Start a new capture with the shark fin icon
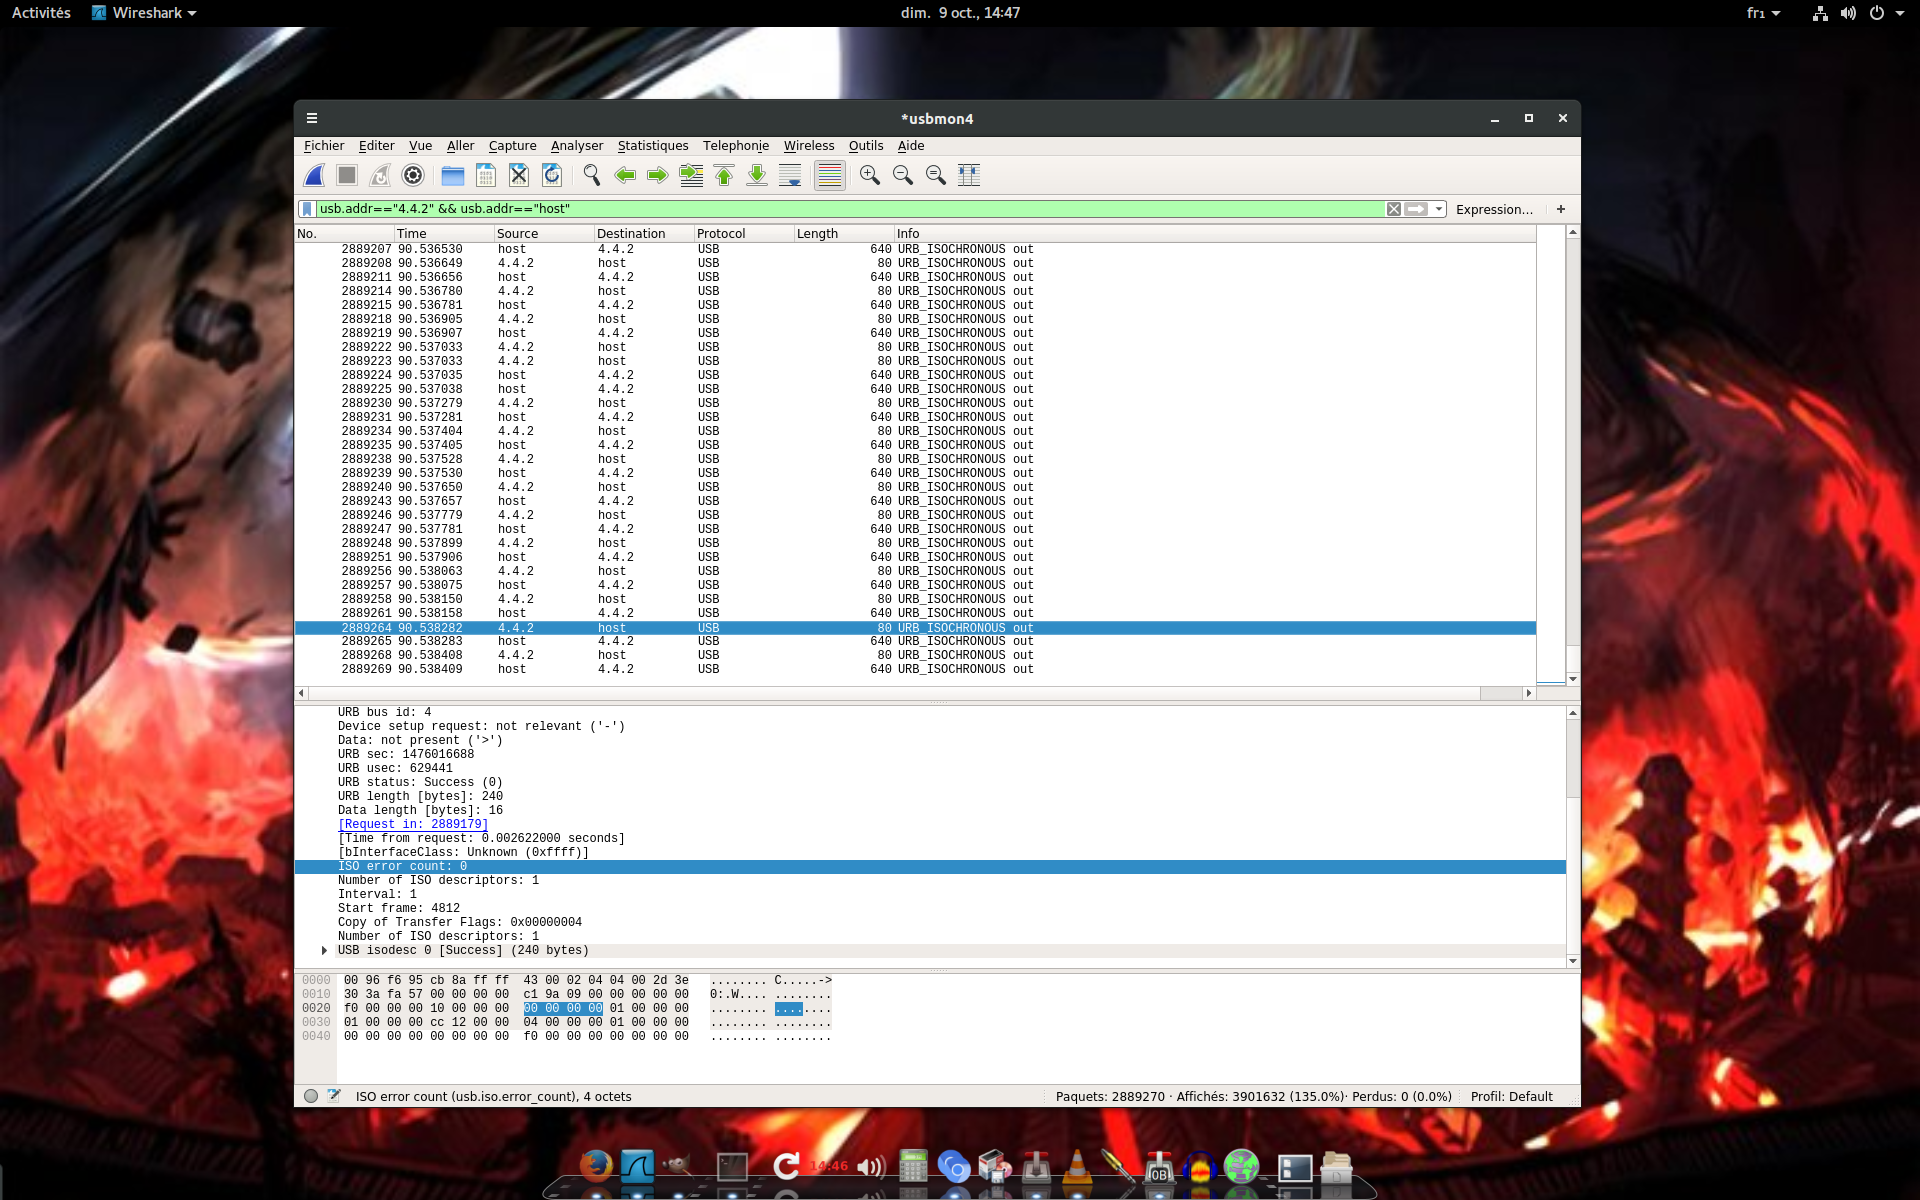 [314, 176]
